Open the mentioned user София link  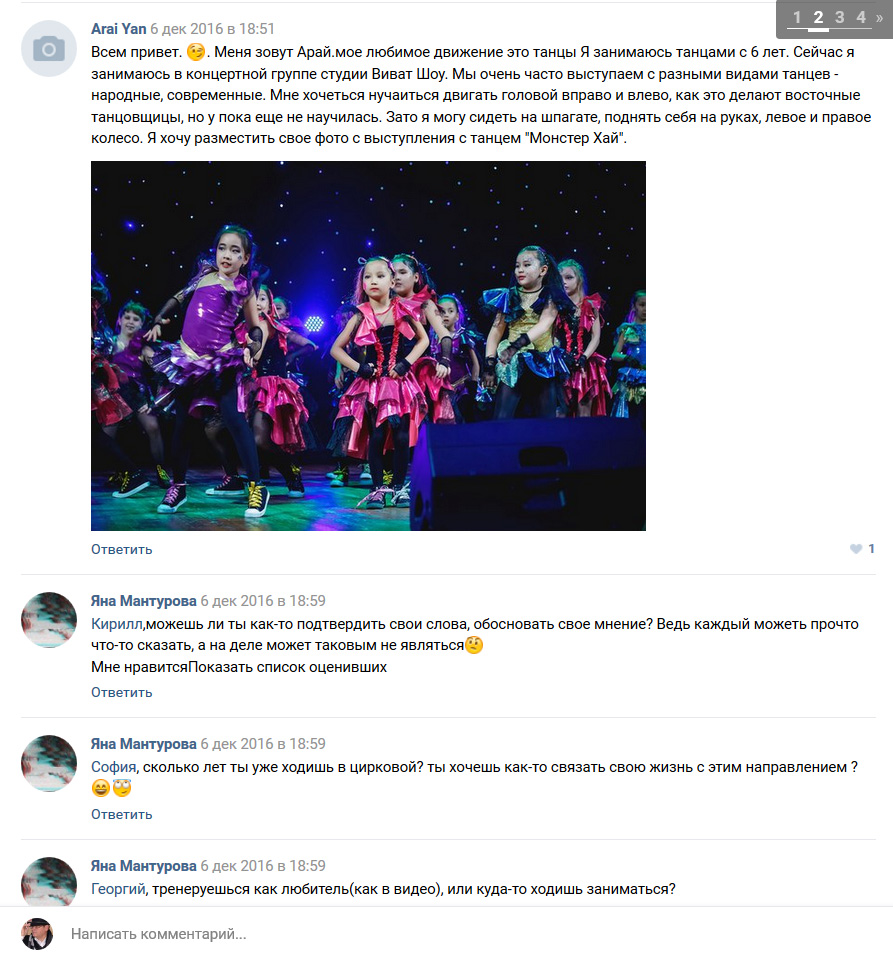113,767
